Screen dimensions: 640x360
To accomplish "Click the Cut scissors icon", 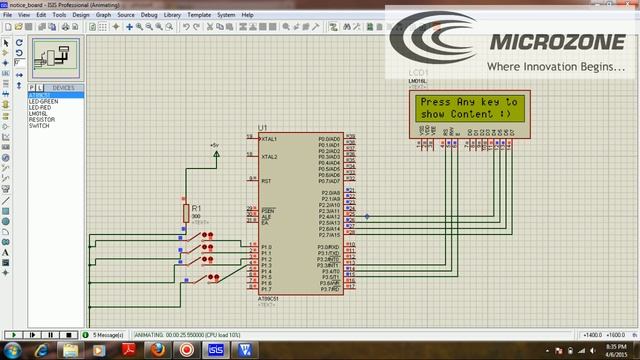I will [210, 27].
